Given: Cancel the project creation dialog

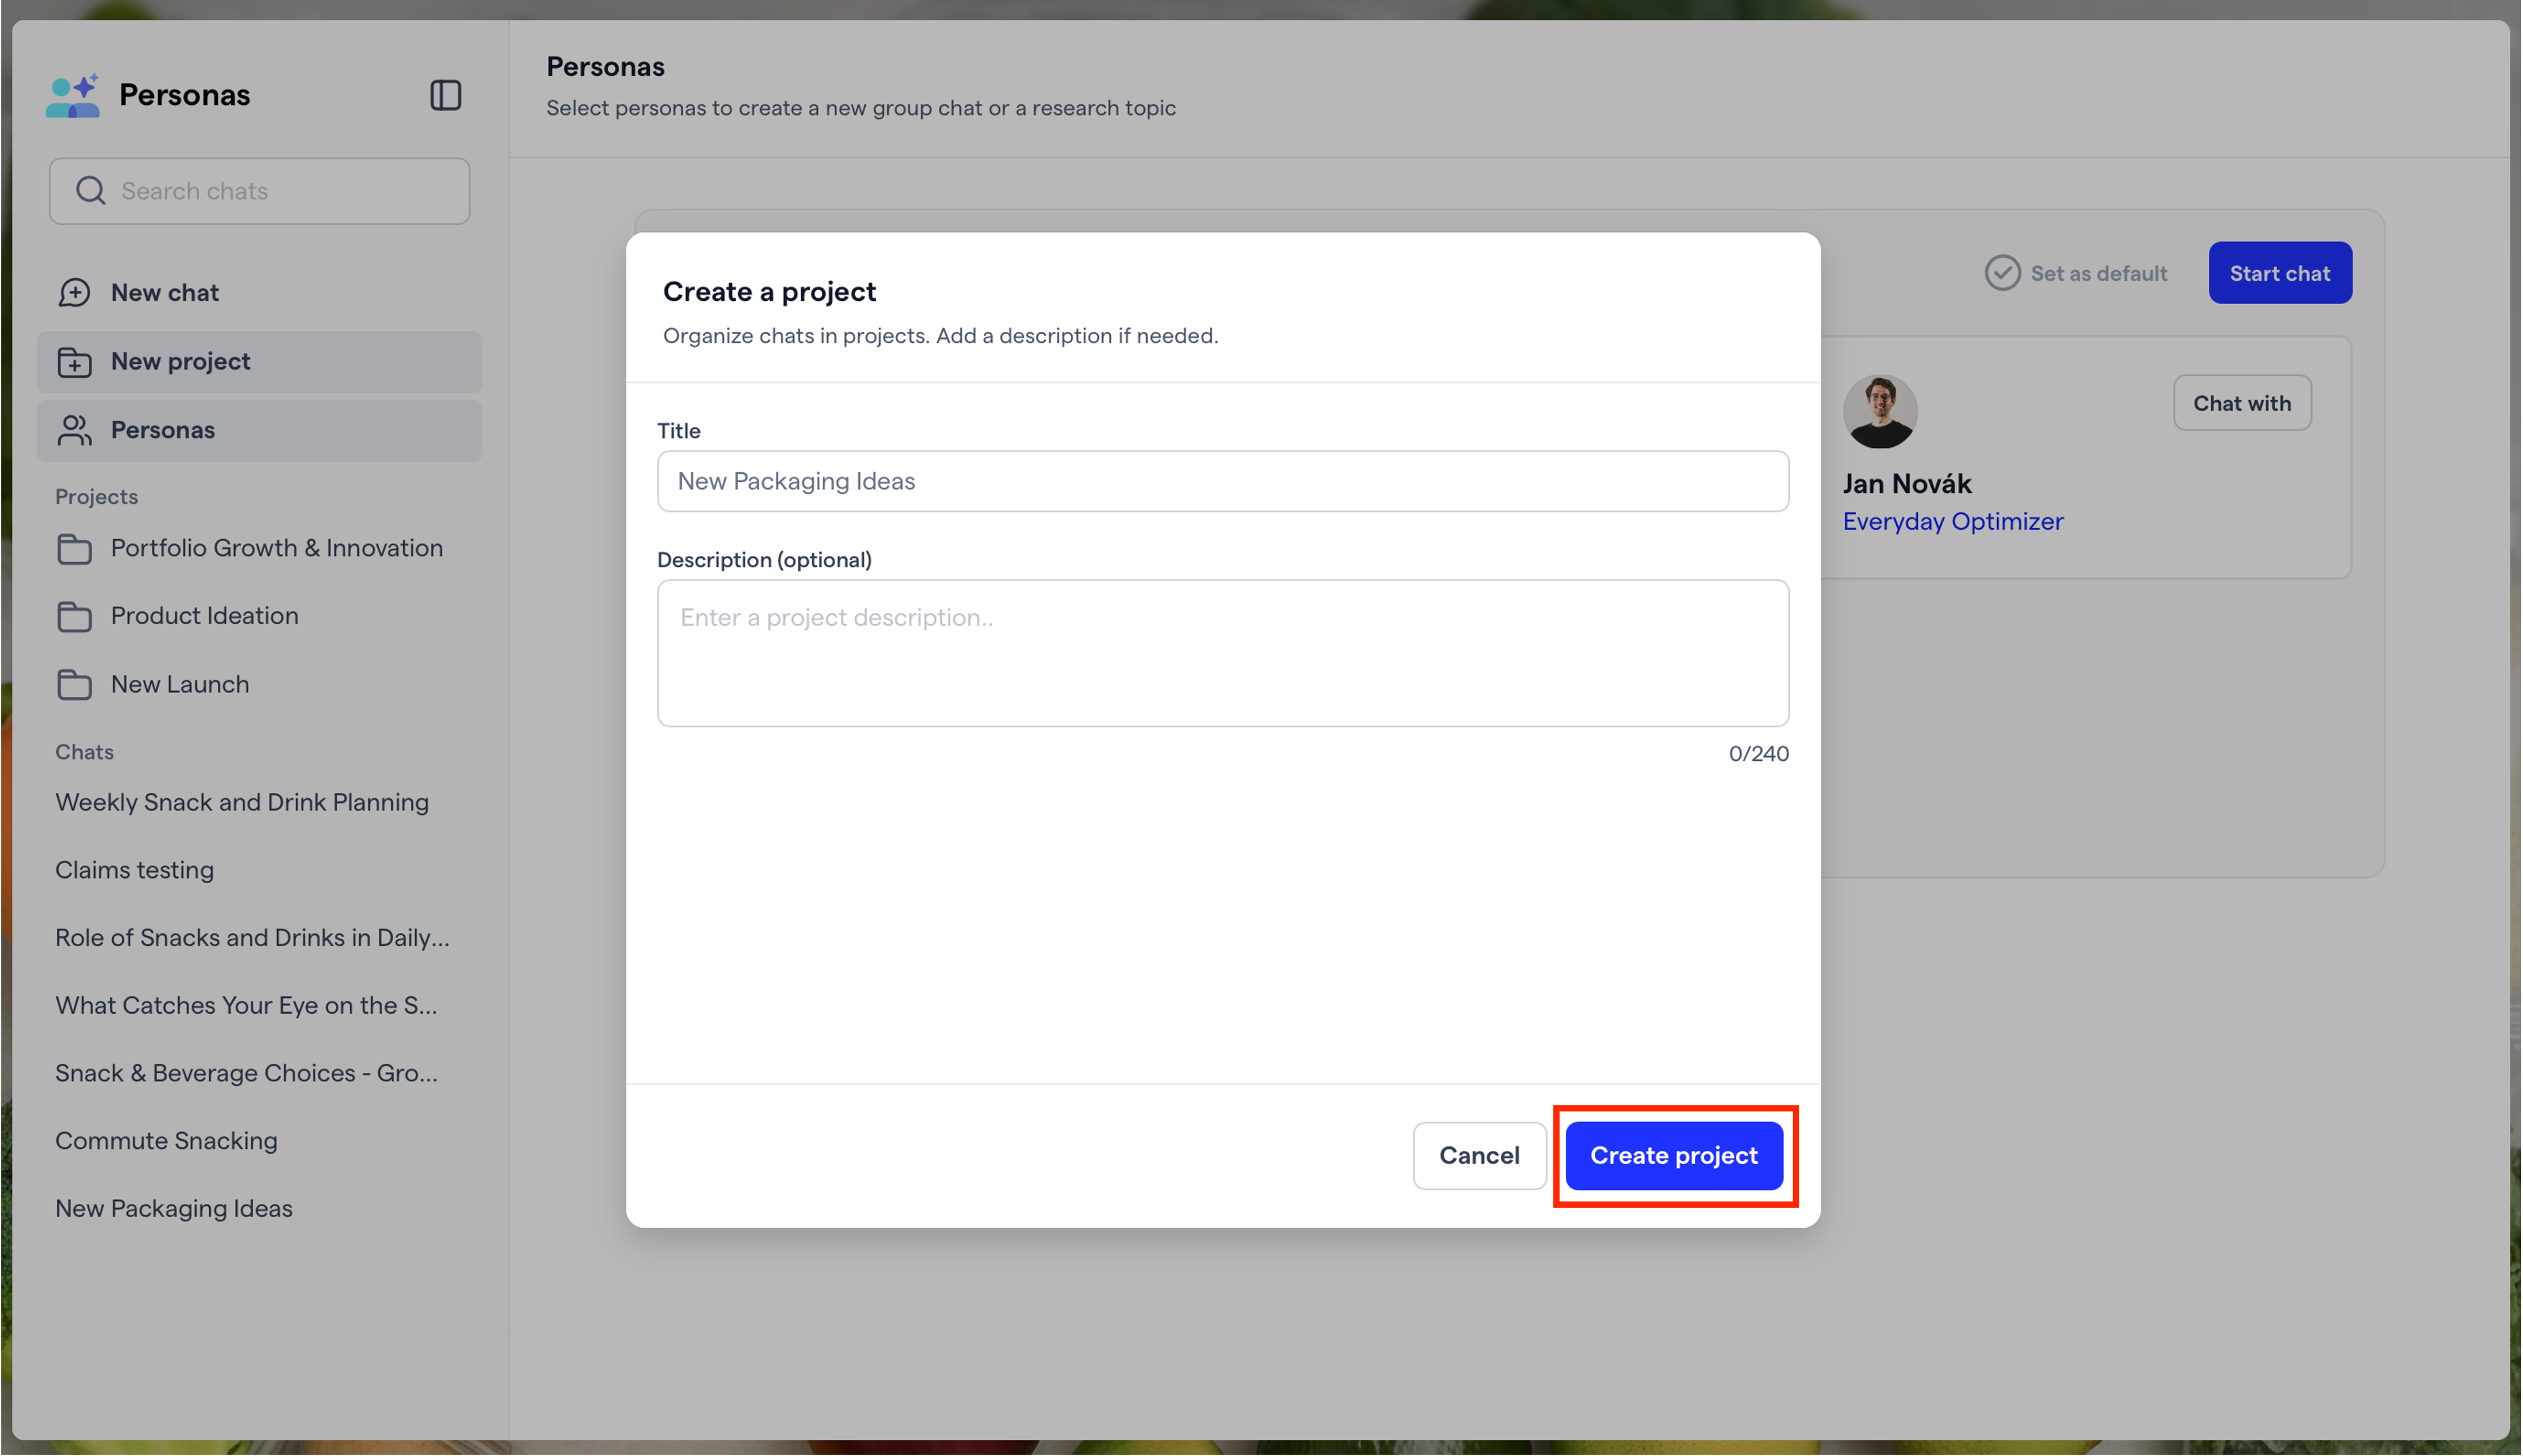Looking at the screenshot, I should point(1479,1155).
